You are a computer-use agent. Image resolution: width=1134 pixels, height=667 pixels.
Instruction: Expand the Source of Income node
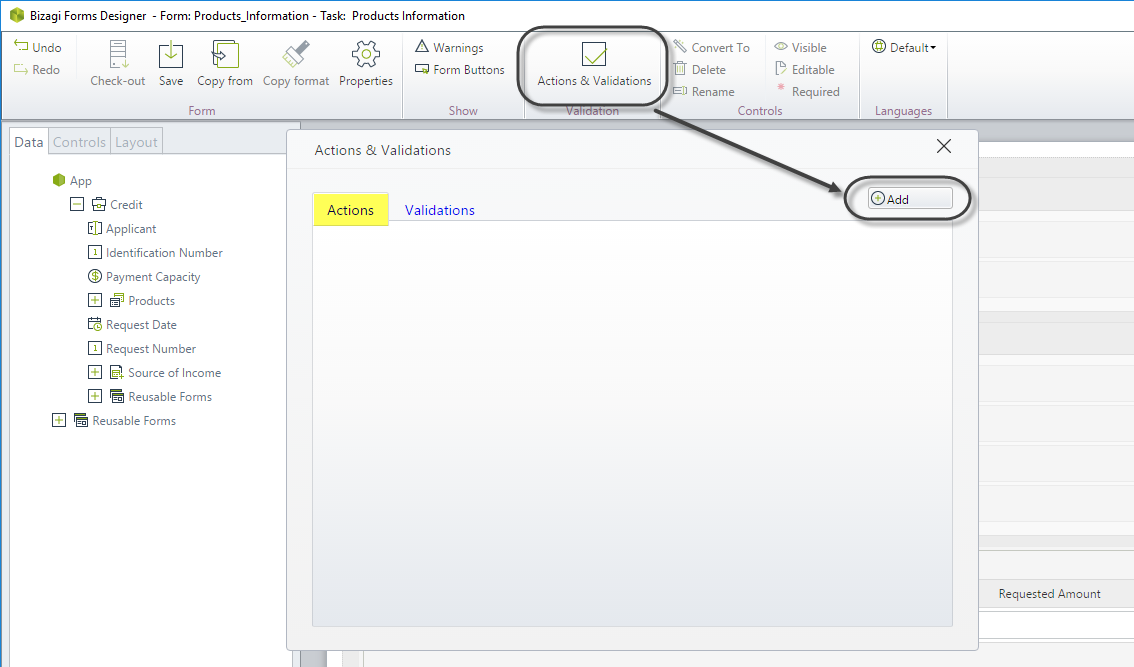point(95,373)
